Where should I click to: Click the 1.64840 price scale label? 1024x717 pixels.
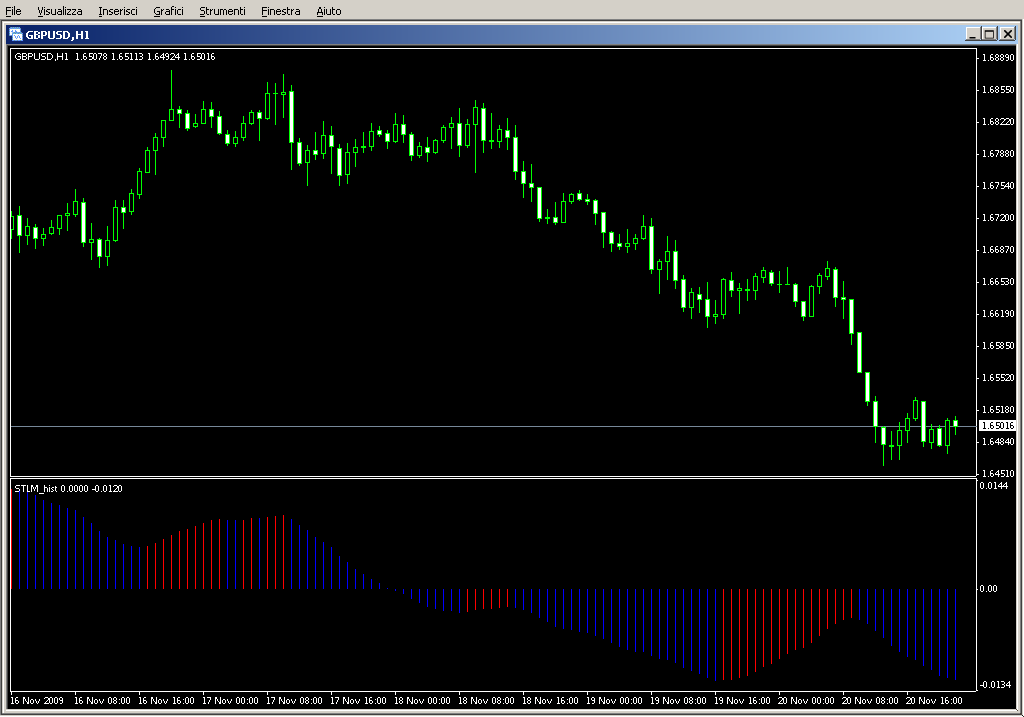[999, 441]
